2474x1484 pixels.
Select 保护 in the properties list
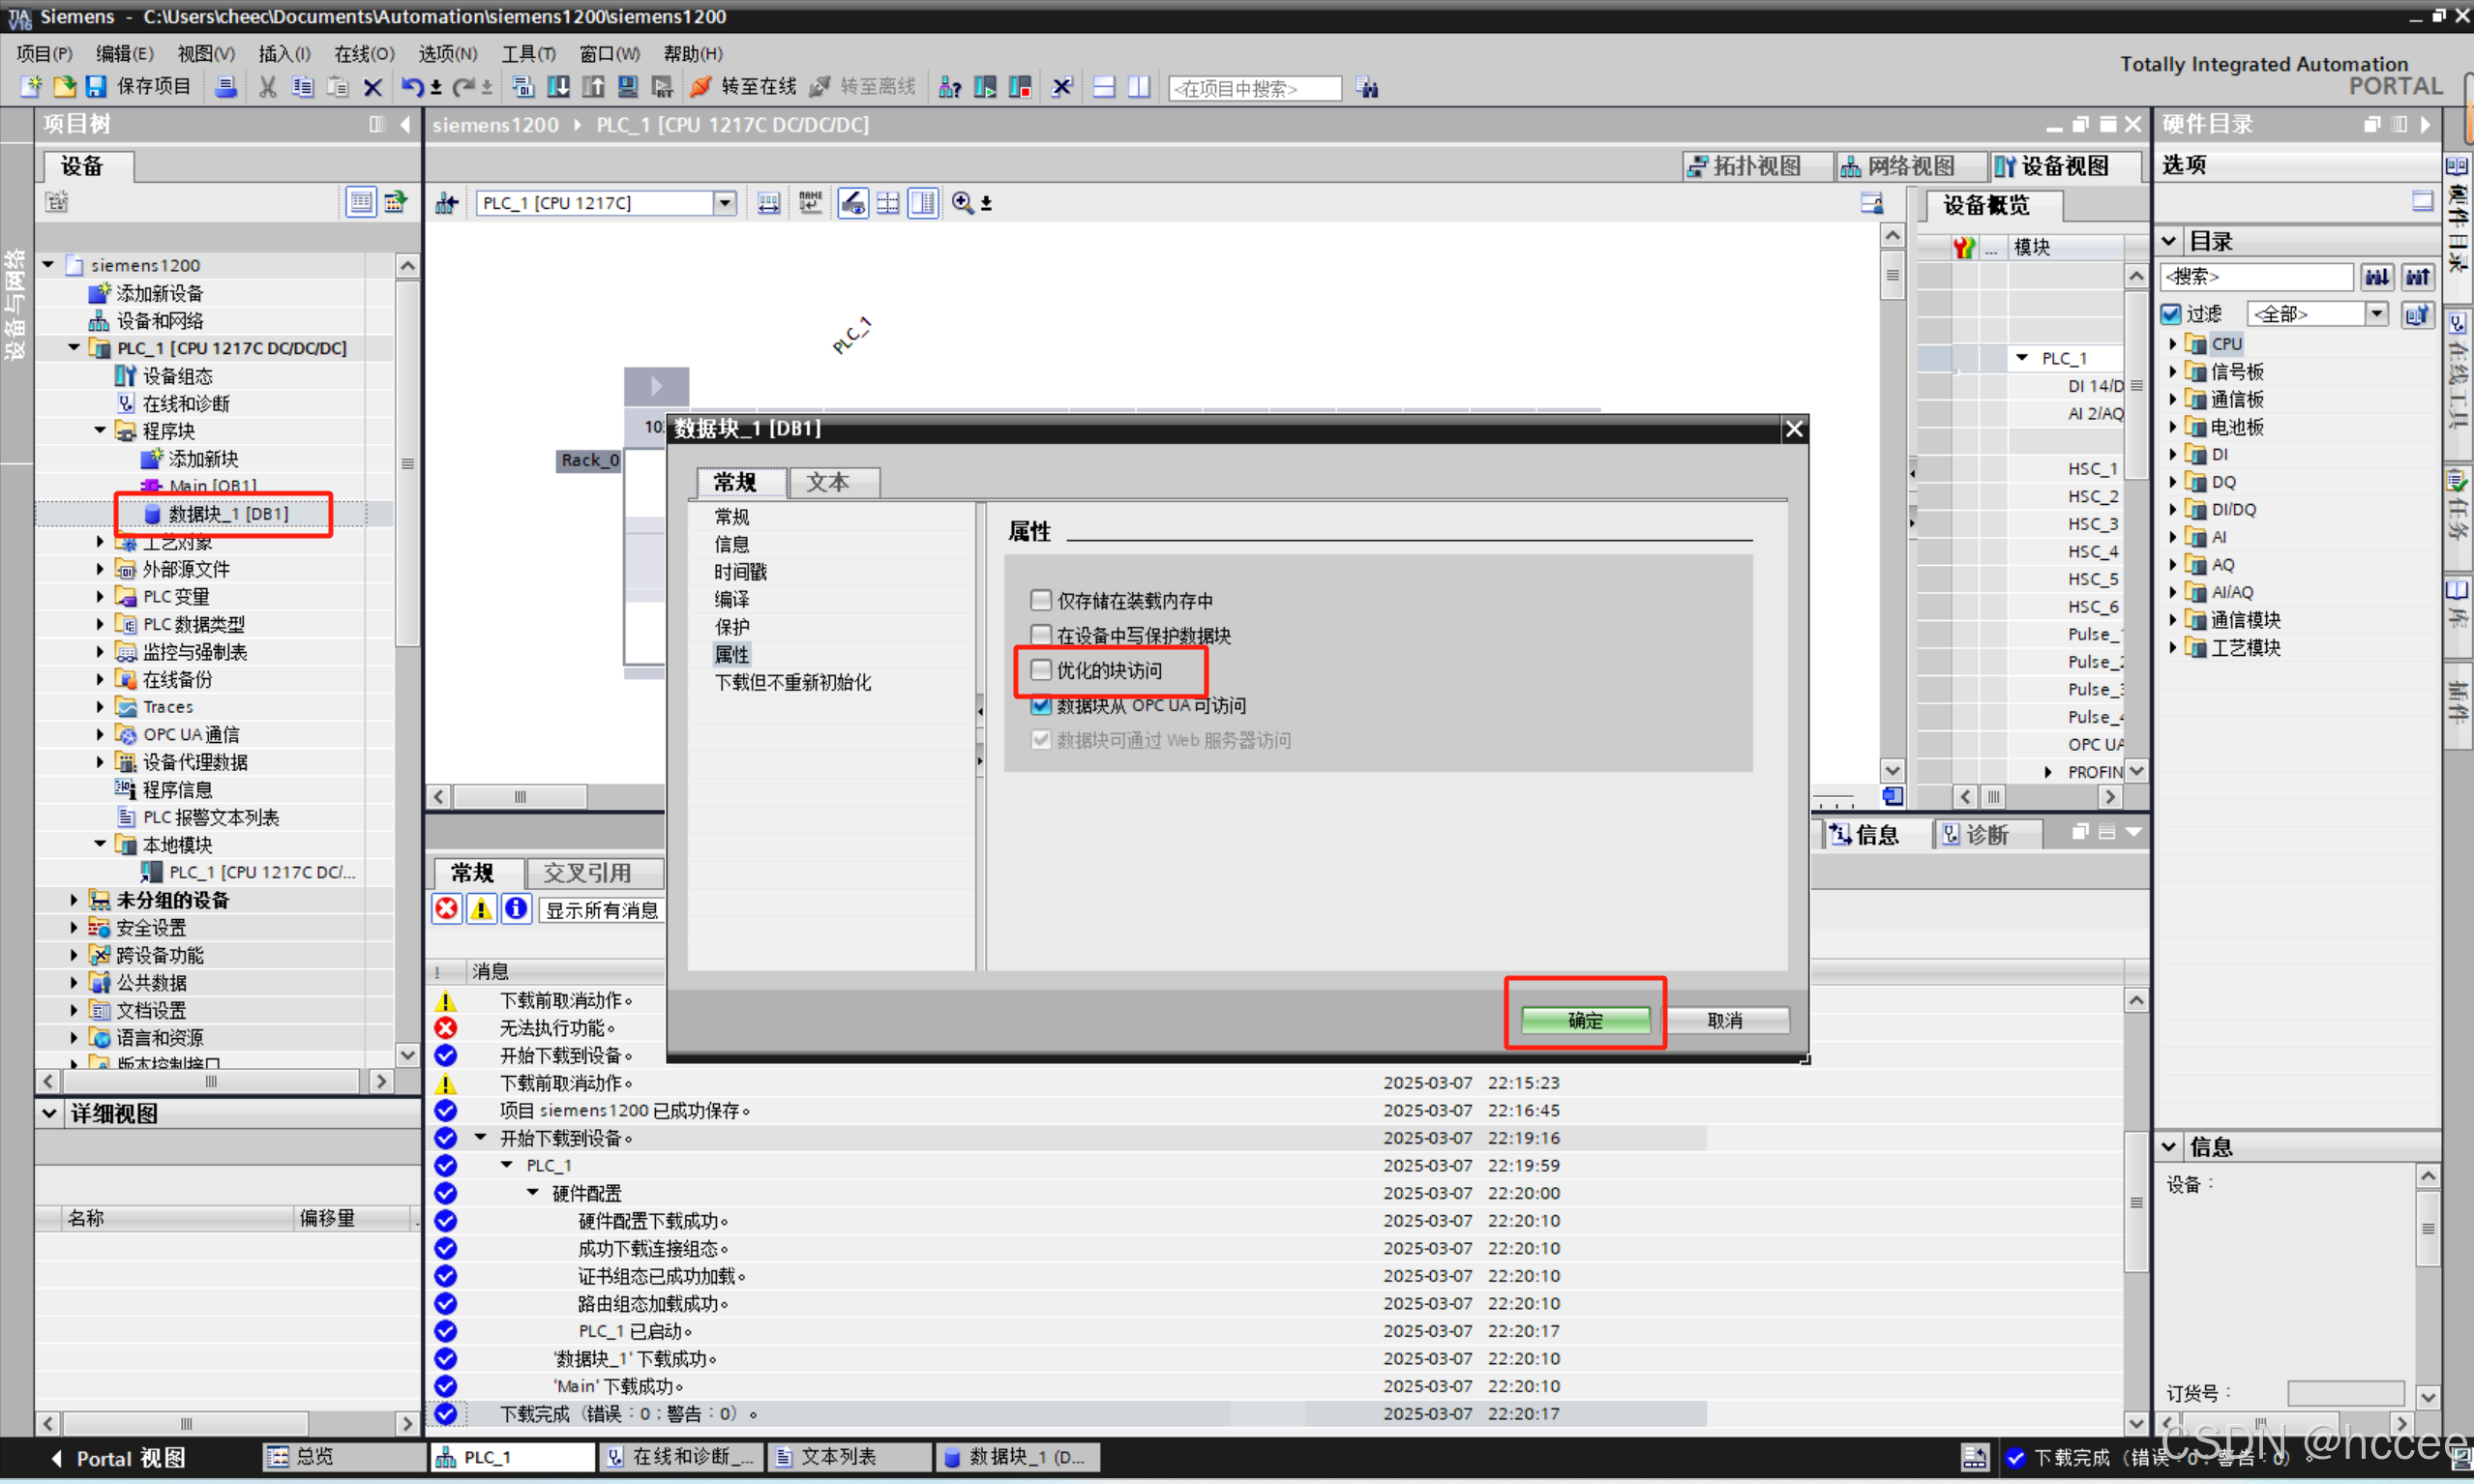click(731, 627)
